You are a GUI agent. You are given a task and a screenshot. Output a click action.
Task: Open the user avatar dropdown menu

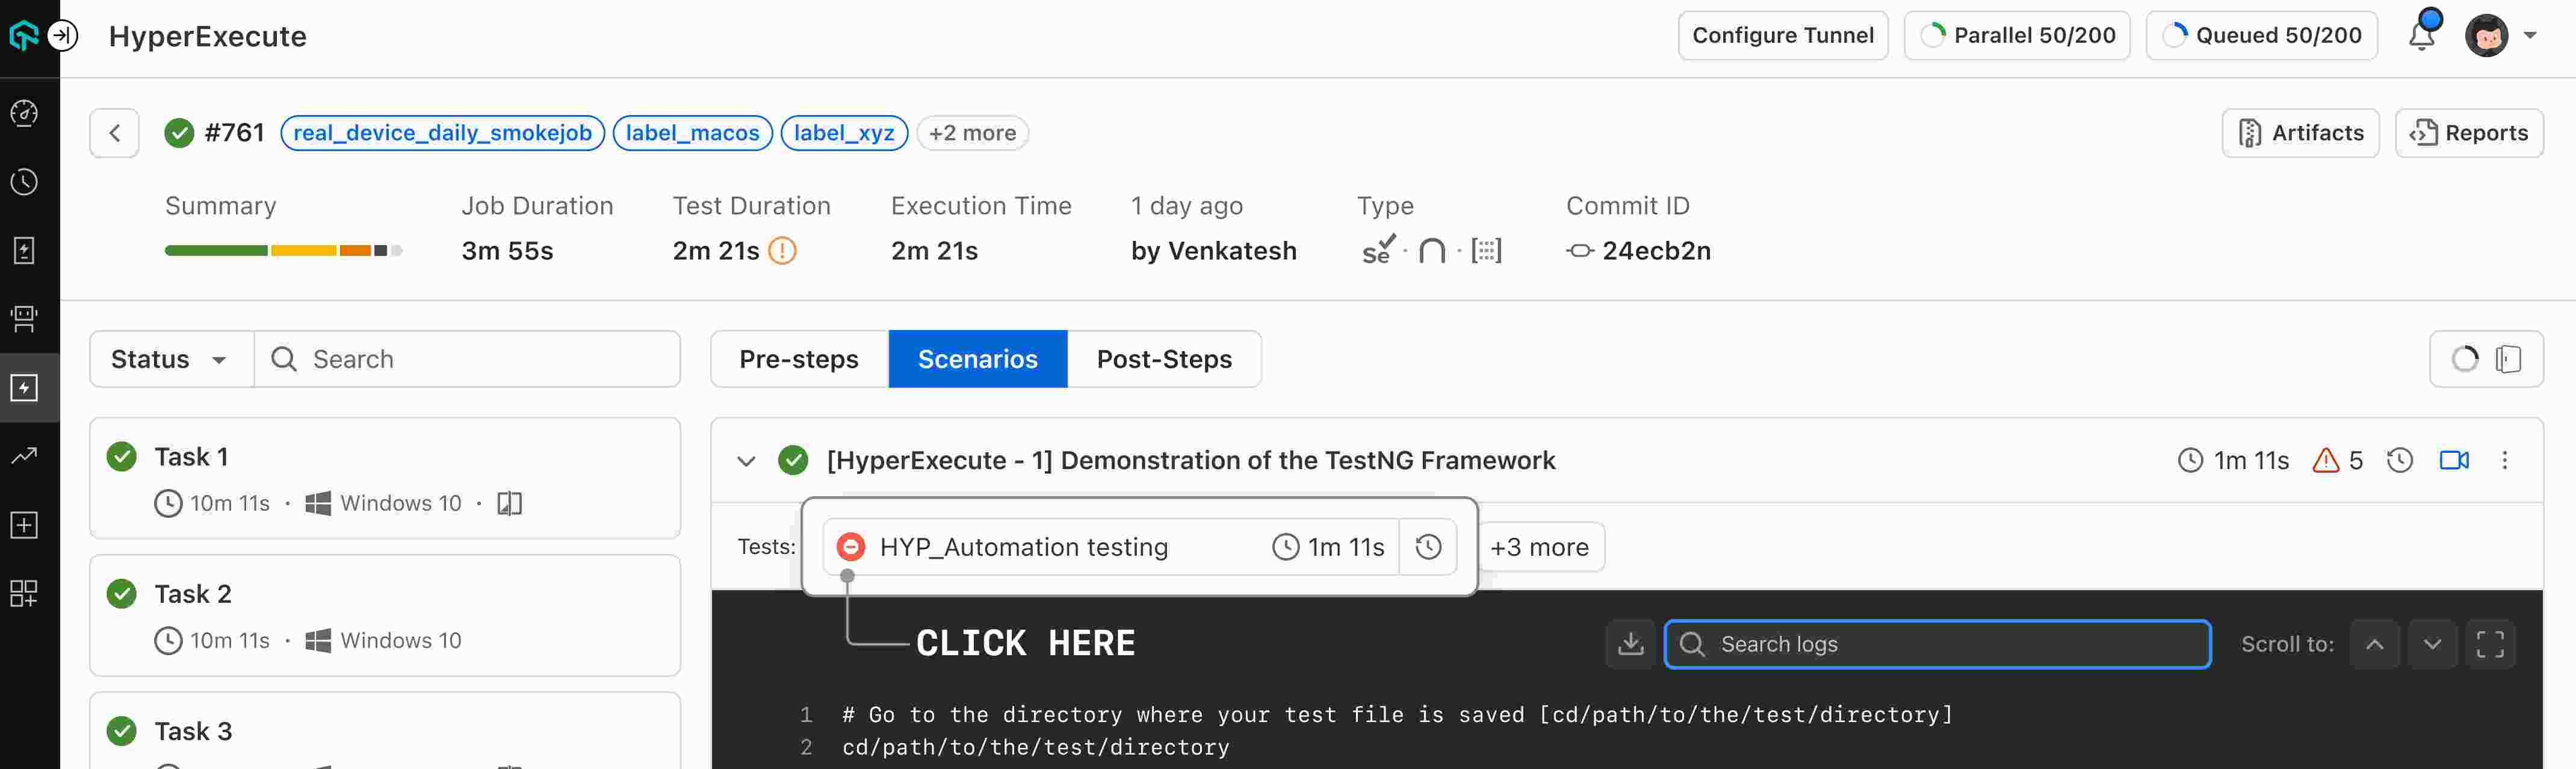2500,35
